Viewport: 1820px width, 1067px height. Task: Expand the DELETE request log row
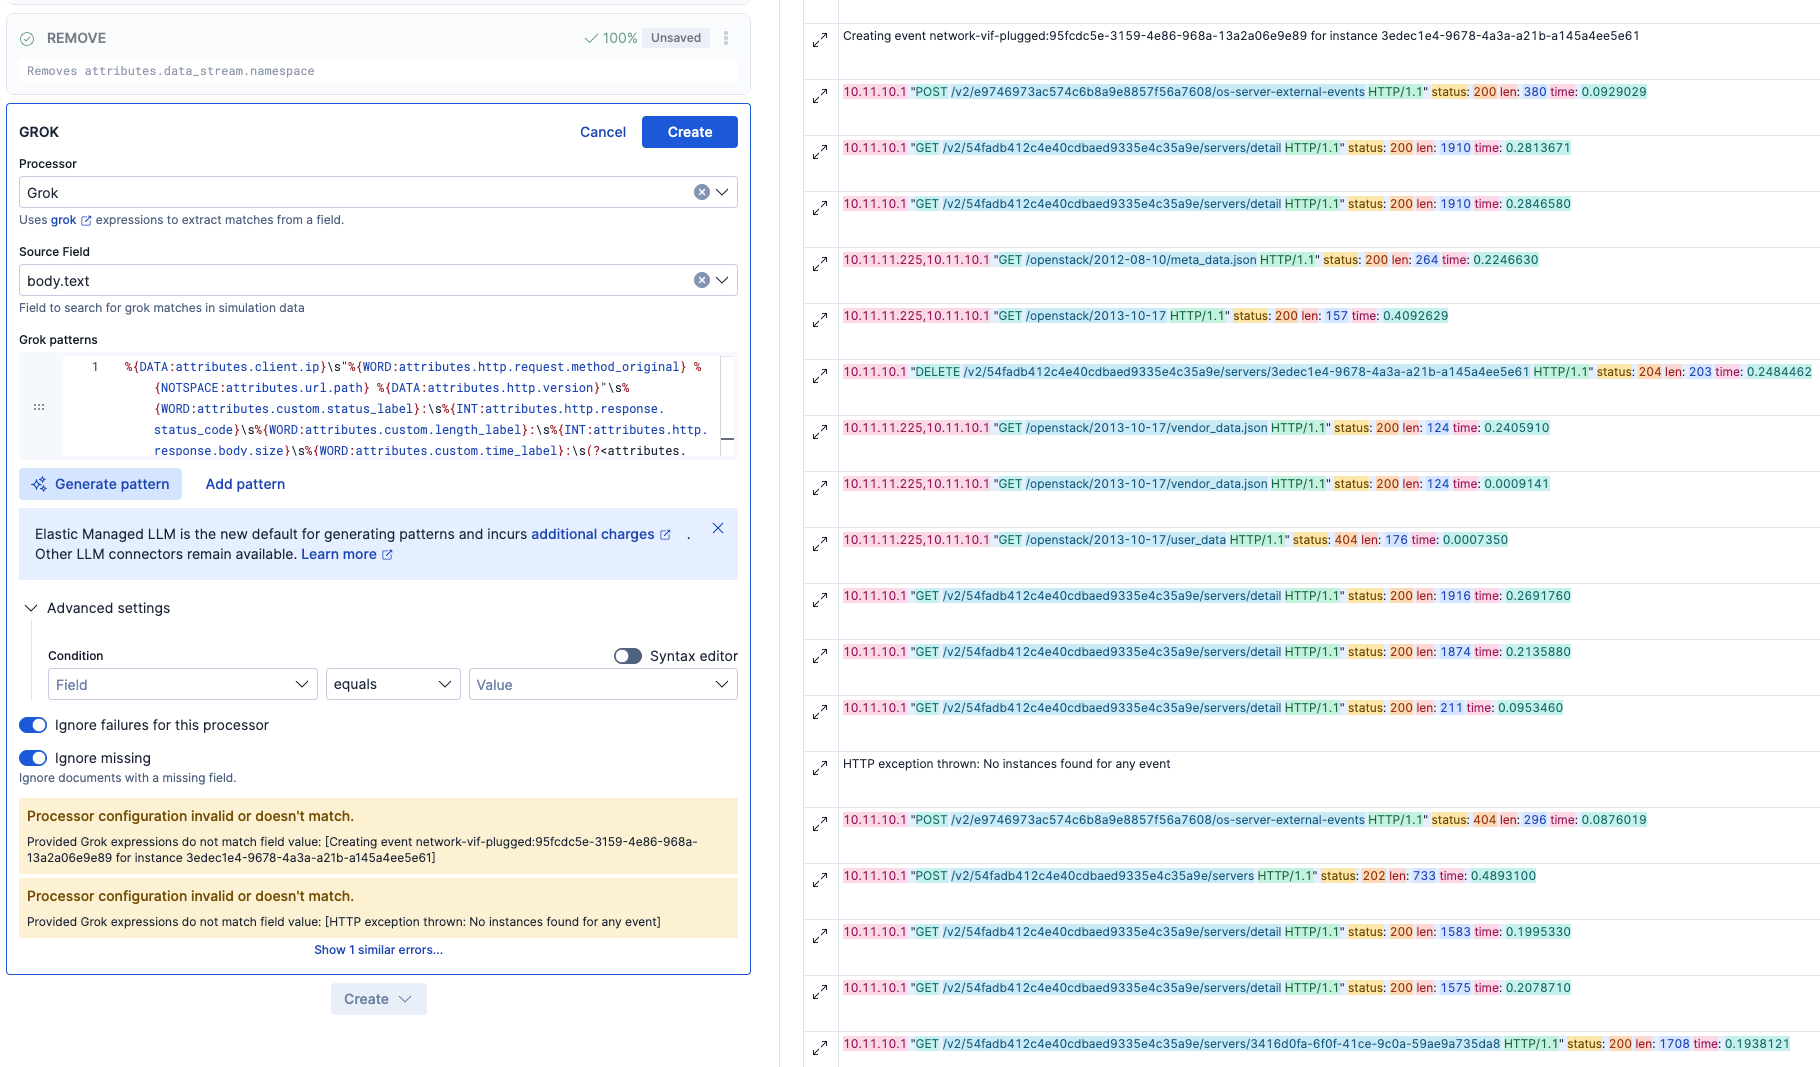pos(820,376)
